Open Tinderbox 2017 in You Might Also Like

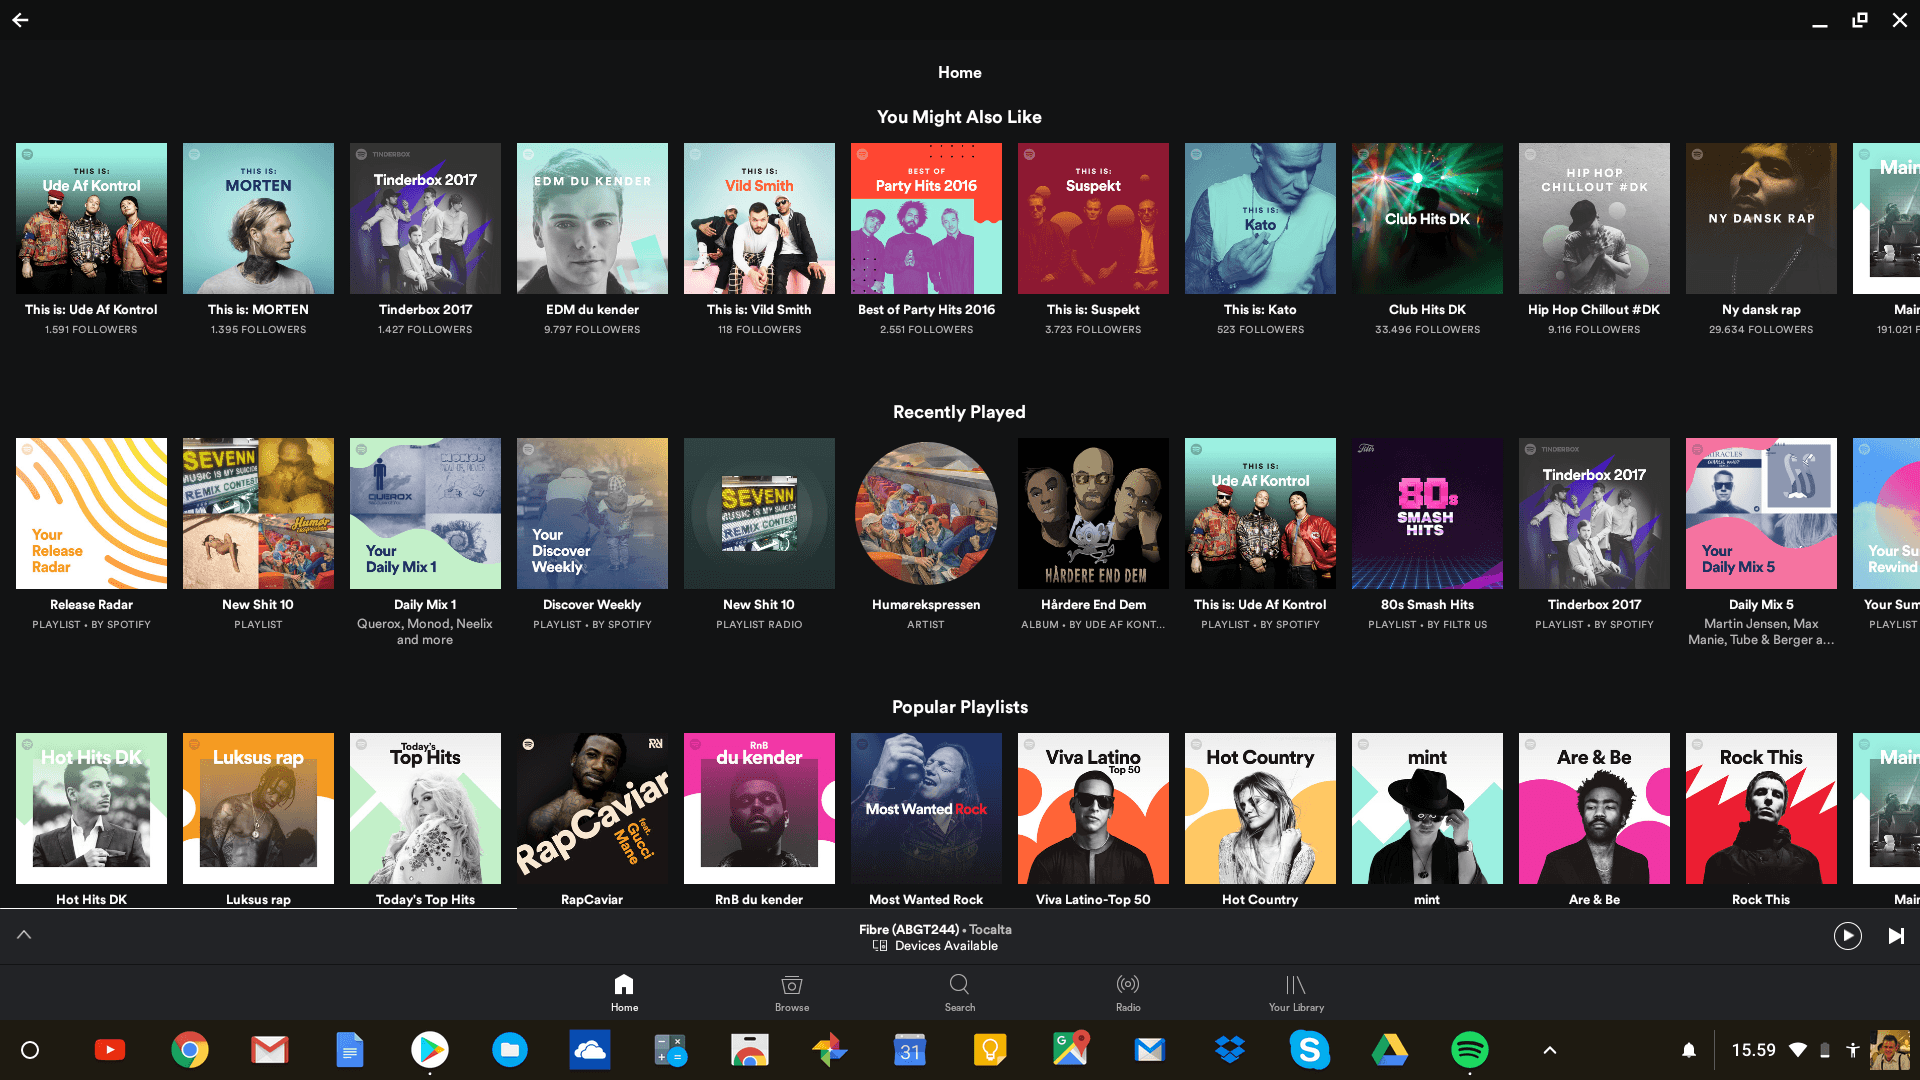(425, 218)
